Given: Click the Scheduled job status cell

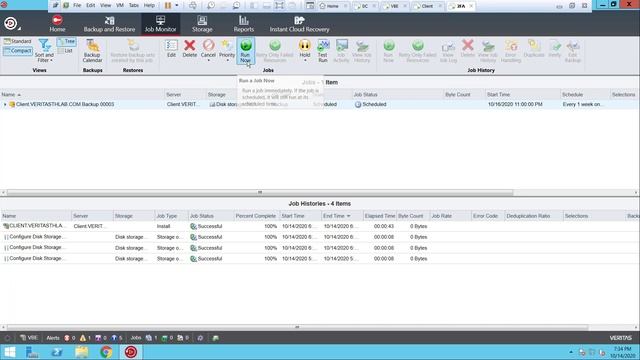Looking at the screenshot, I should 398,104.
